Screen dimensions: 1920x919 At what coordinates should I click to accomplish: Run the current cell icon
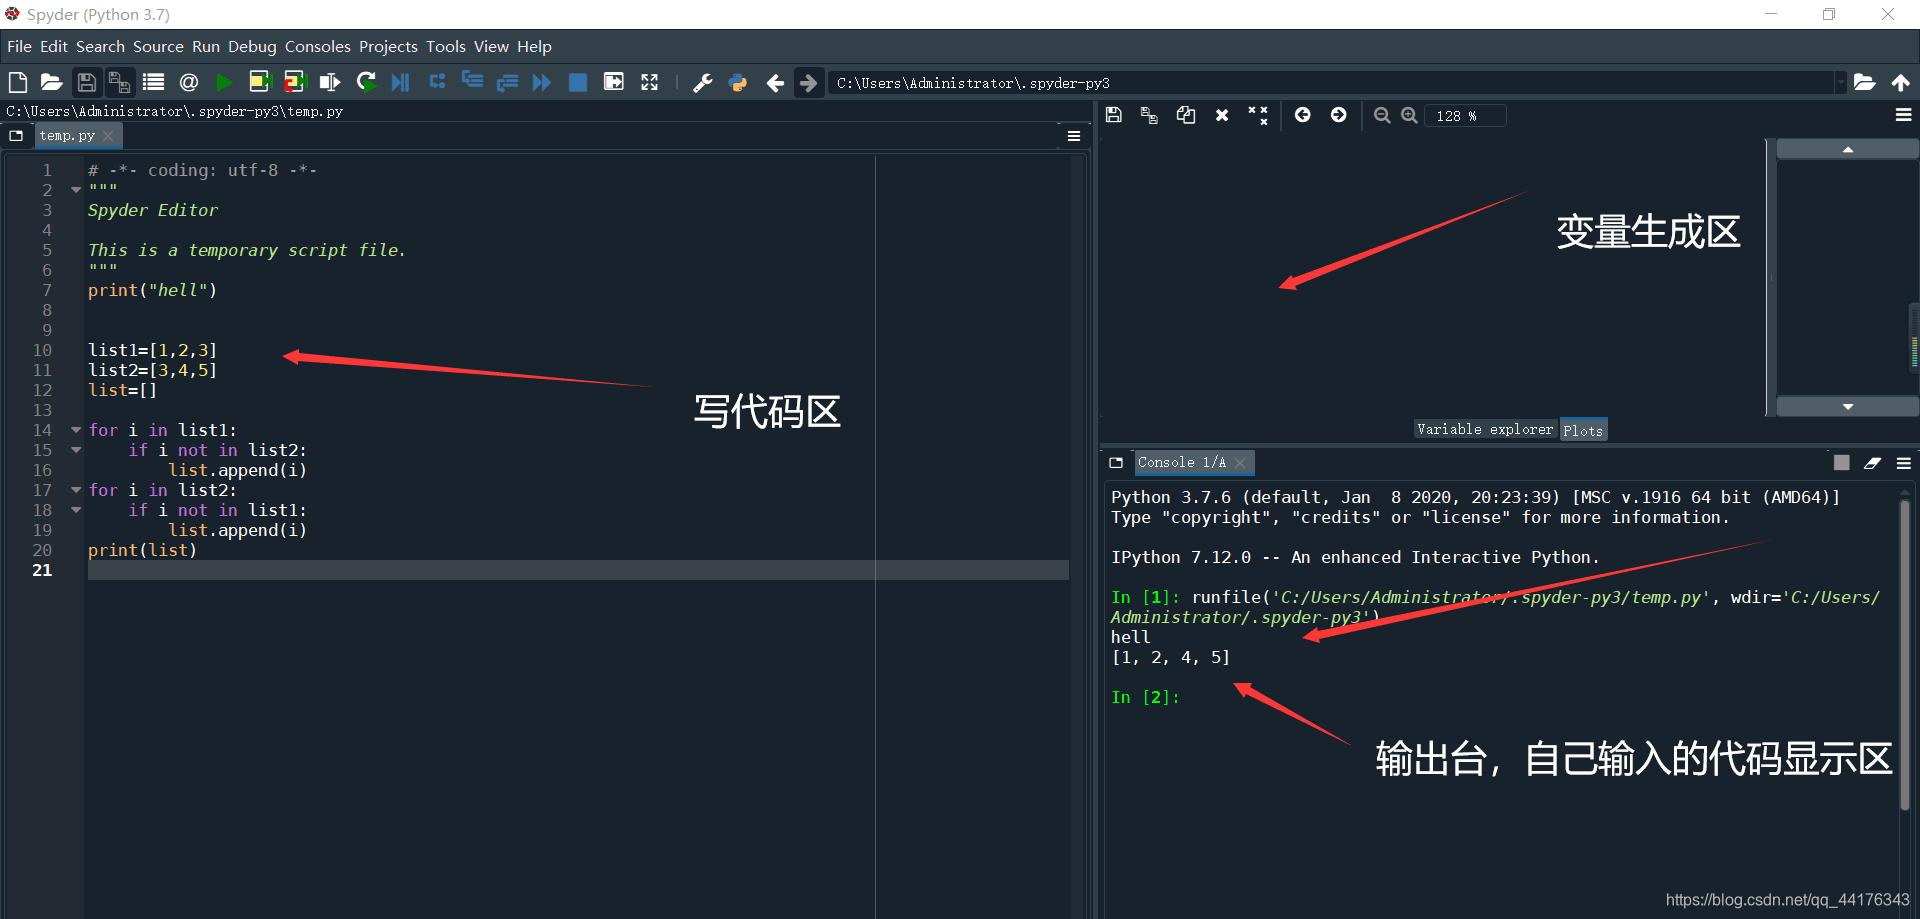click(260, 82)
